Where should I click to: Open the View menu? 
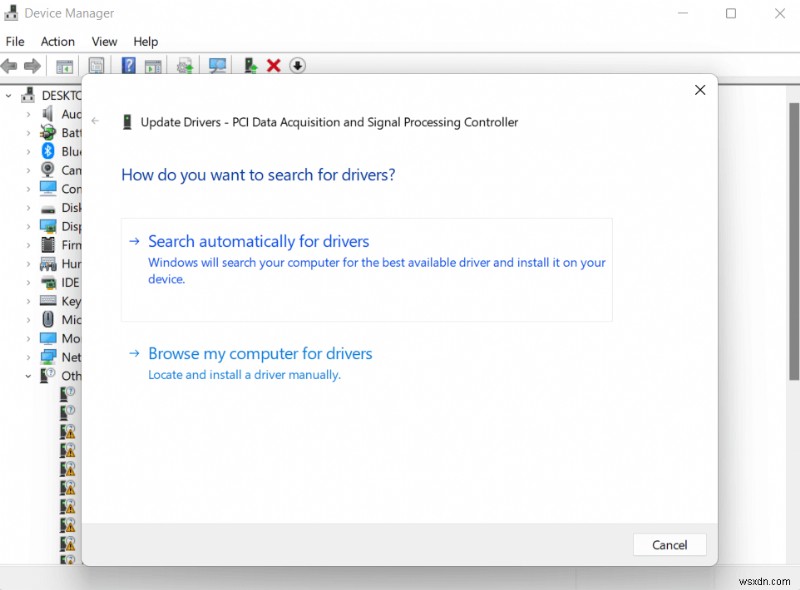click(104, 41)
